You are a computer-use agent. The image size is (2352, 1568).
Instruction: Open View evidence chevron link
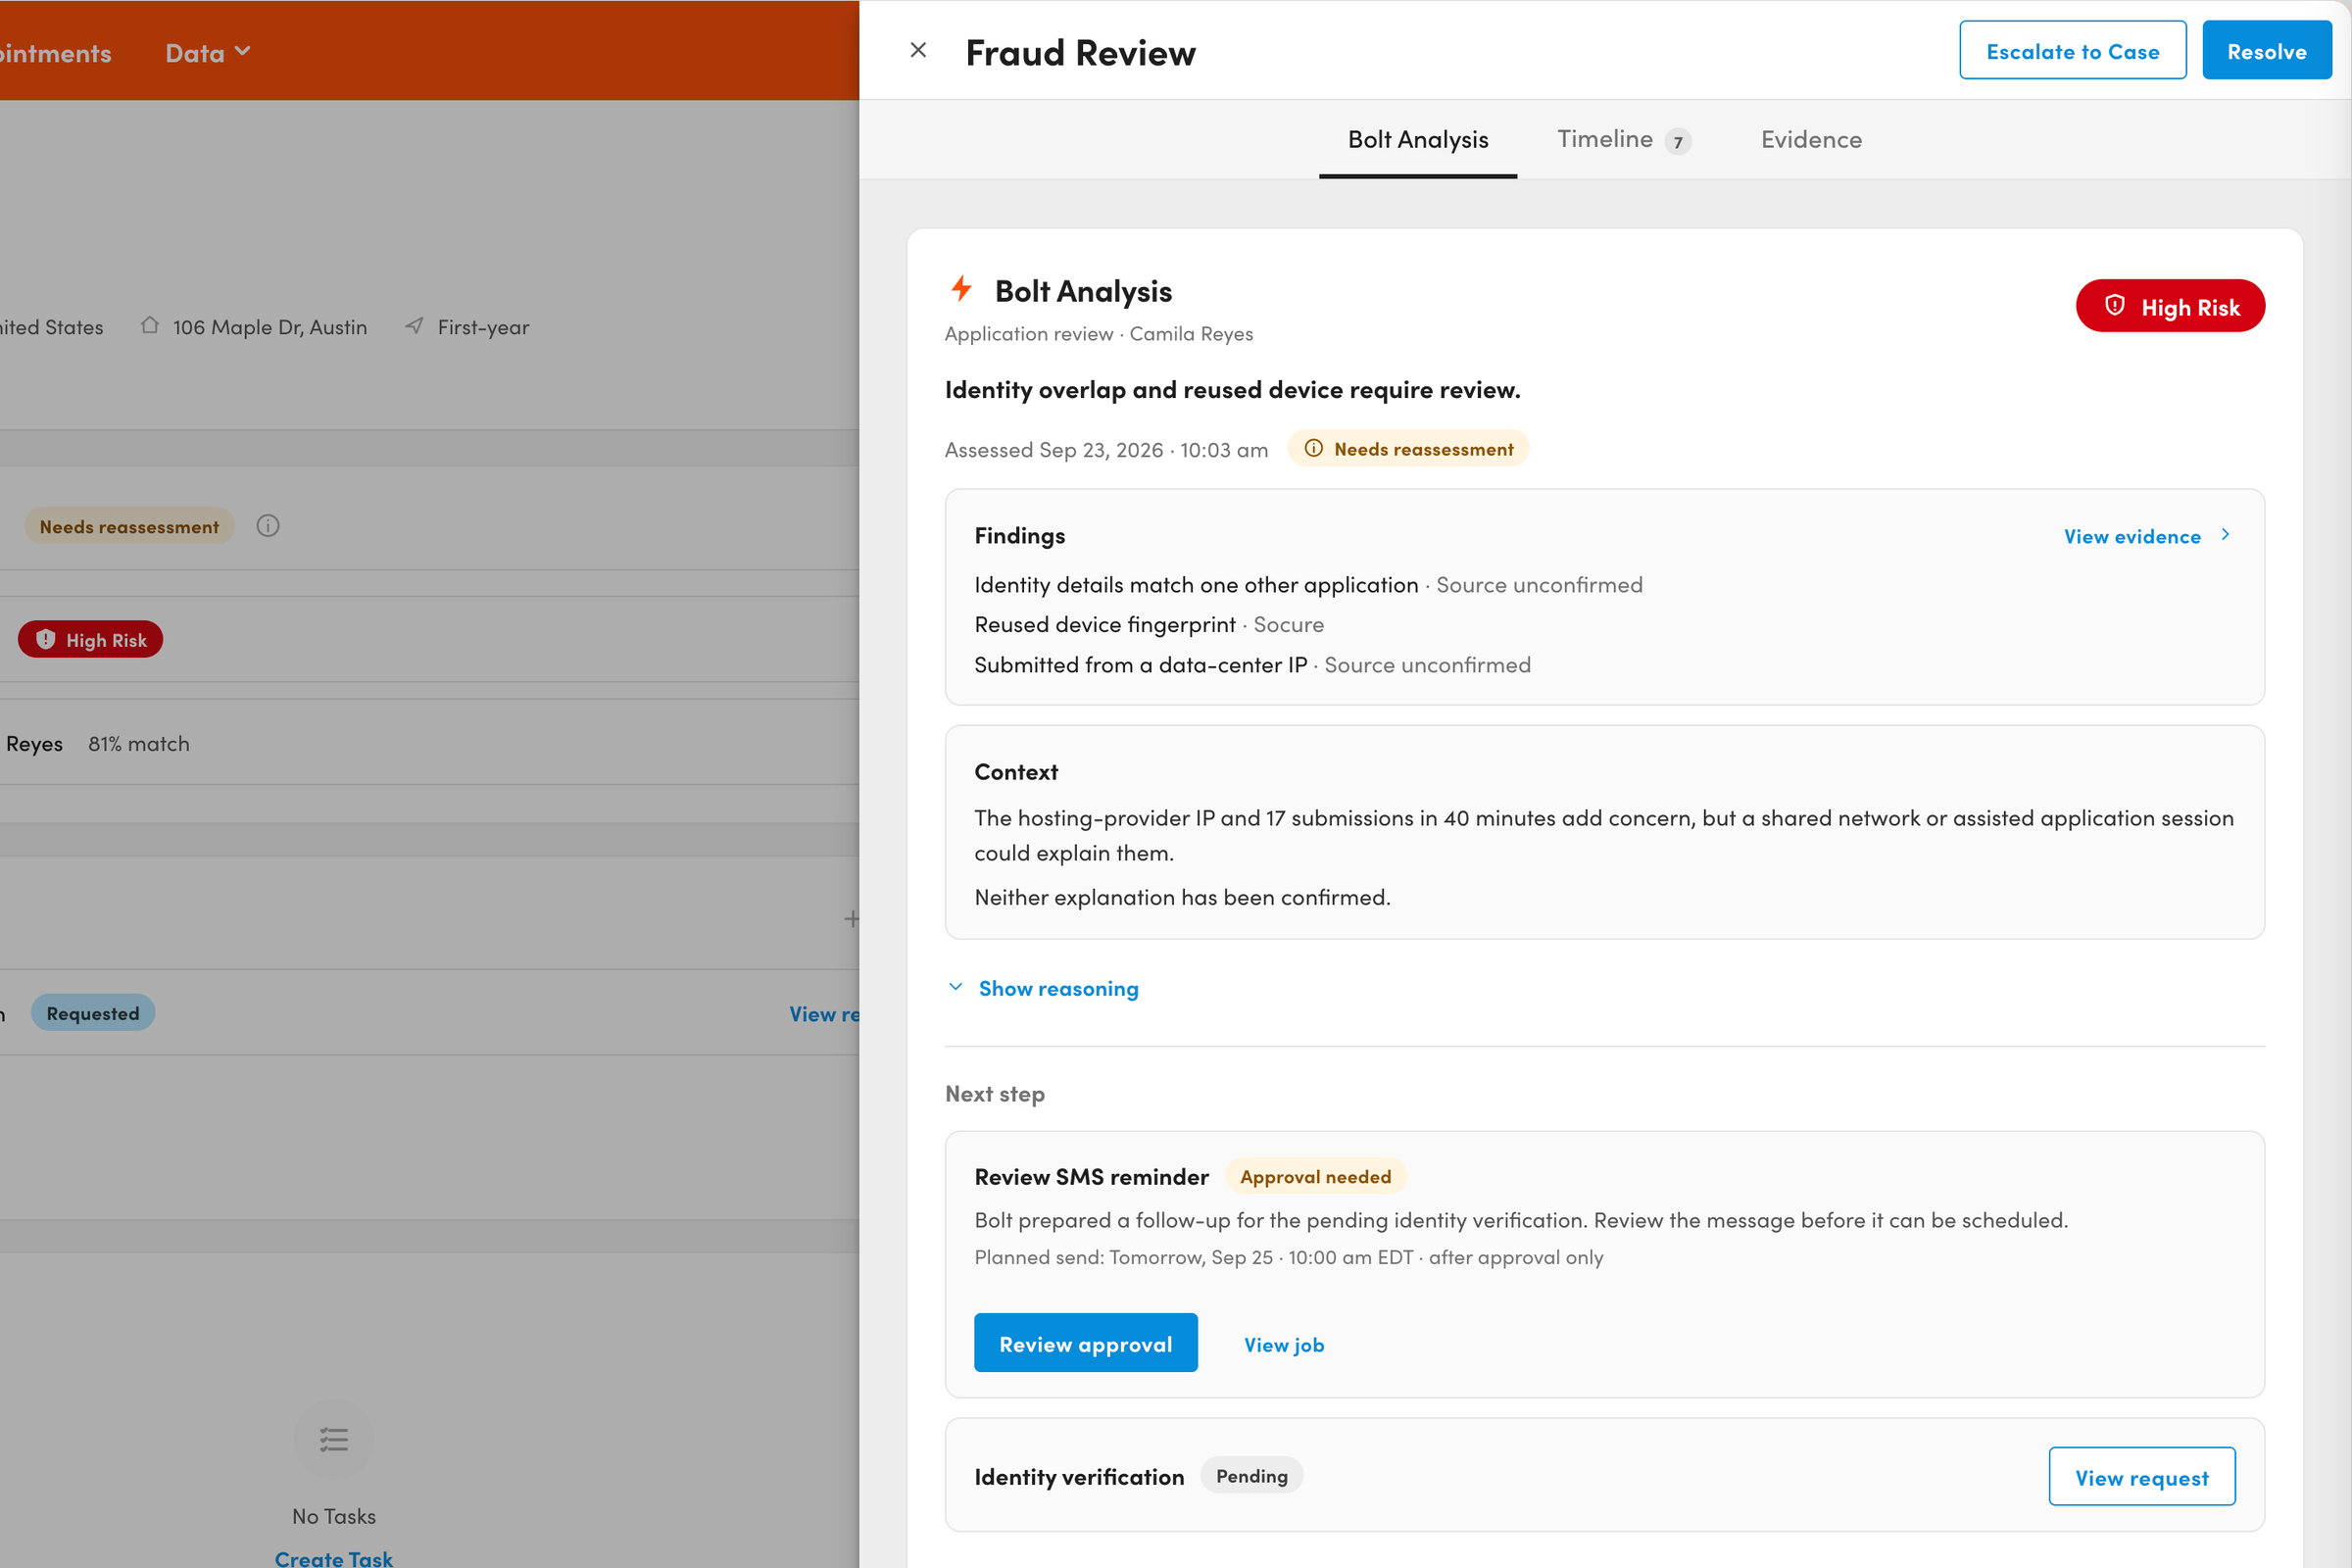(x=2148, y=536)
